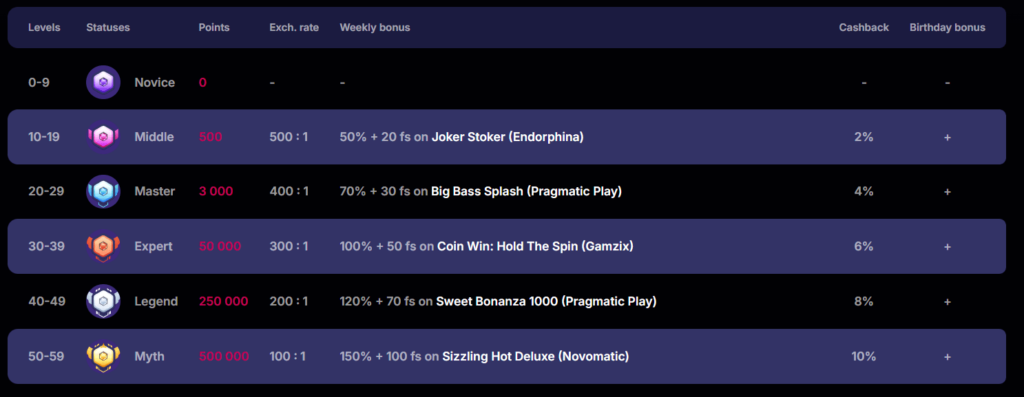This screenshot has width=1024, height=397.
Task: Click the Middle status pink badge icon
Action: [x=103, y=137]
